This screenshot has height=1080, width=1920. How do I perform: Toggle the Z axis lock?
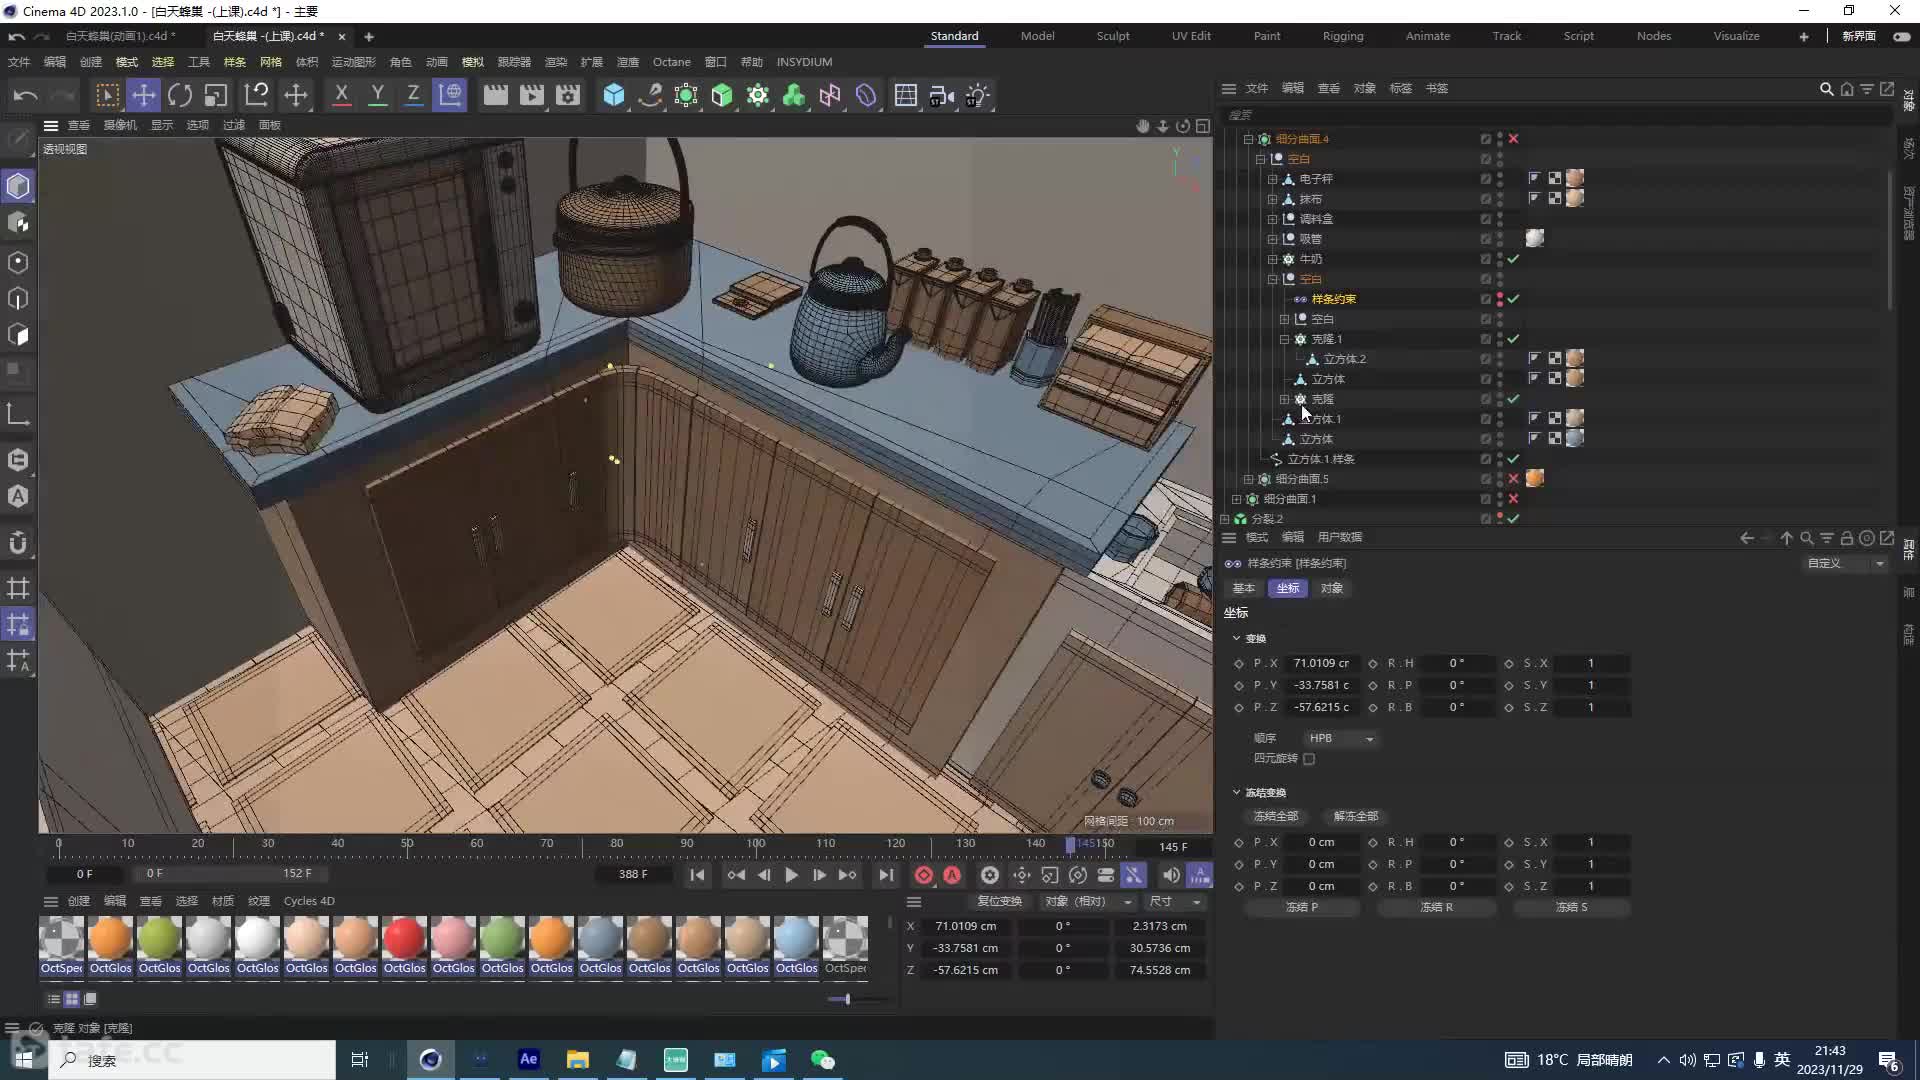(x=413, y=95)
